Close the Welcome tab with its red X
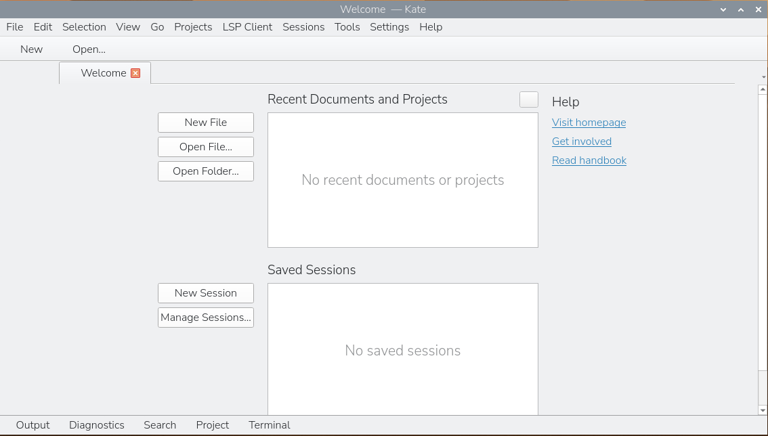The height and width of the screenshot is (436, 768). click(135, 73)
